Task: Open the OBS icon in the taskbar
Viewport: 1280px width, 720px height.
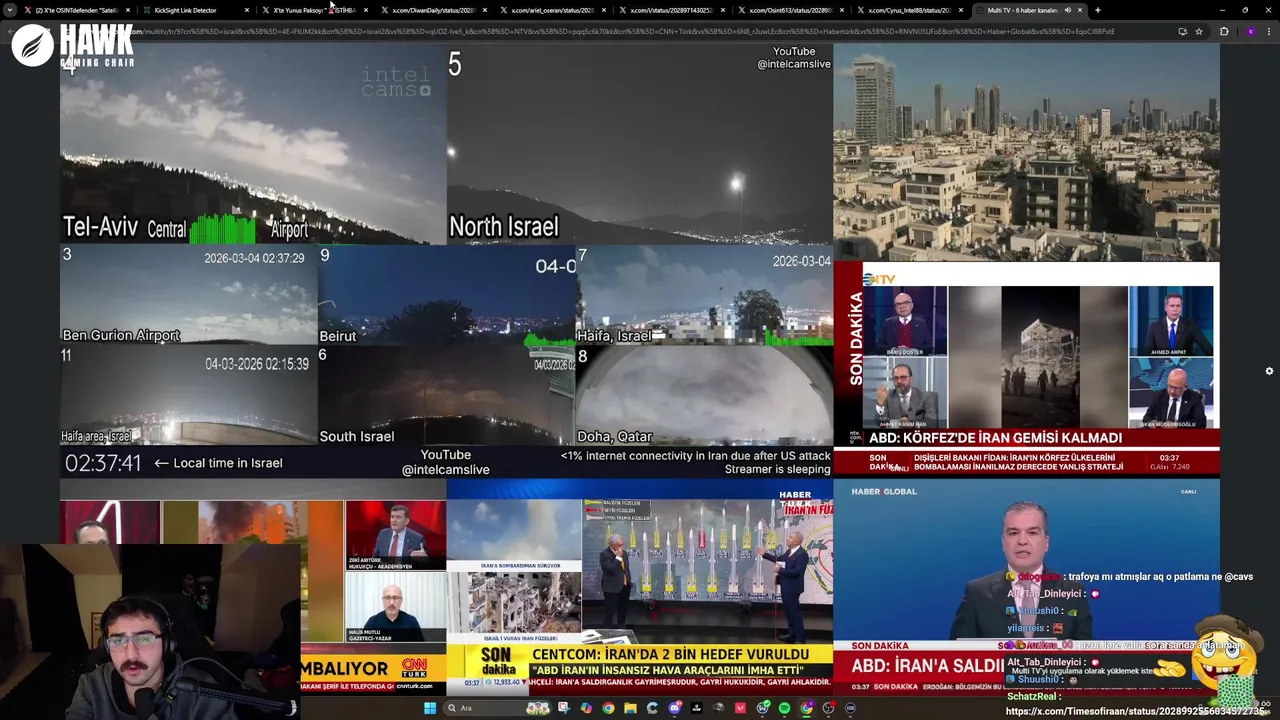Action: point(828,708)
